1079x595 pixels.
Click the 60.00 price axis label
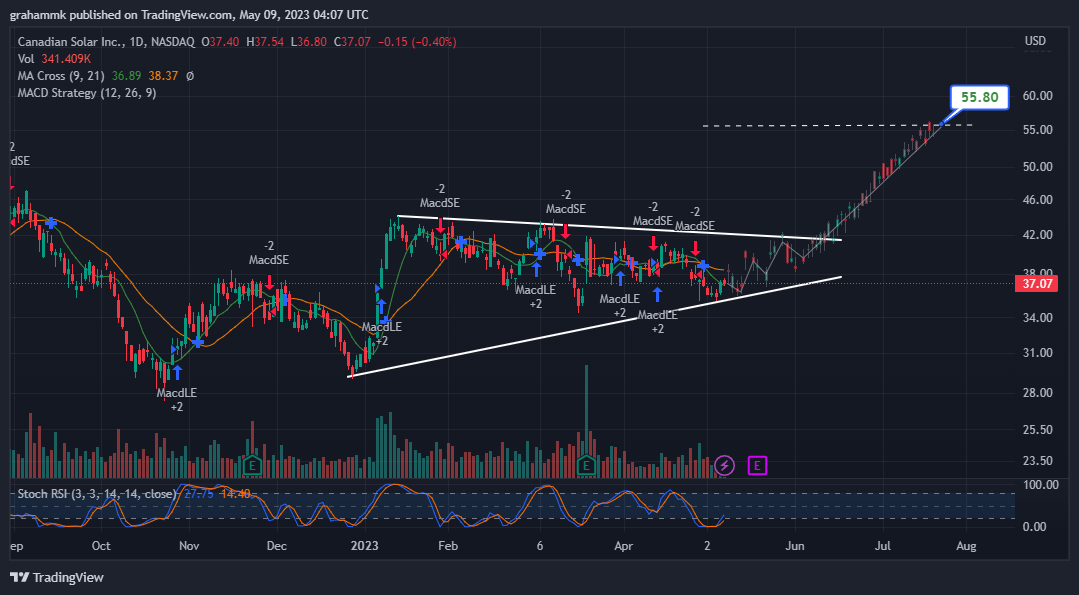pos(1037,96)
